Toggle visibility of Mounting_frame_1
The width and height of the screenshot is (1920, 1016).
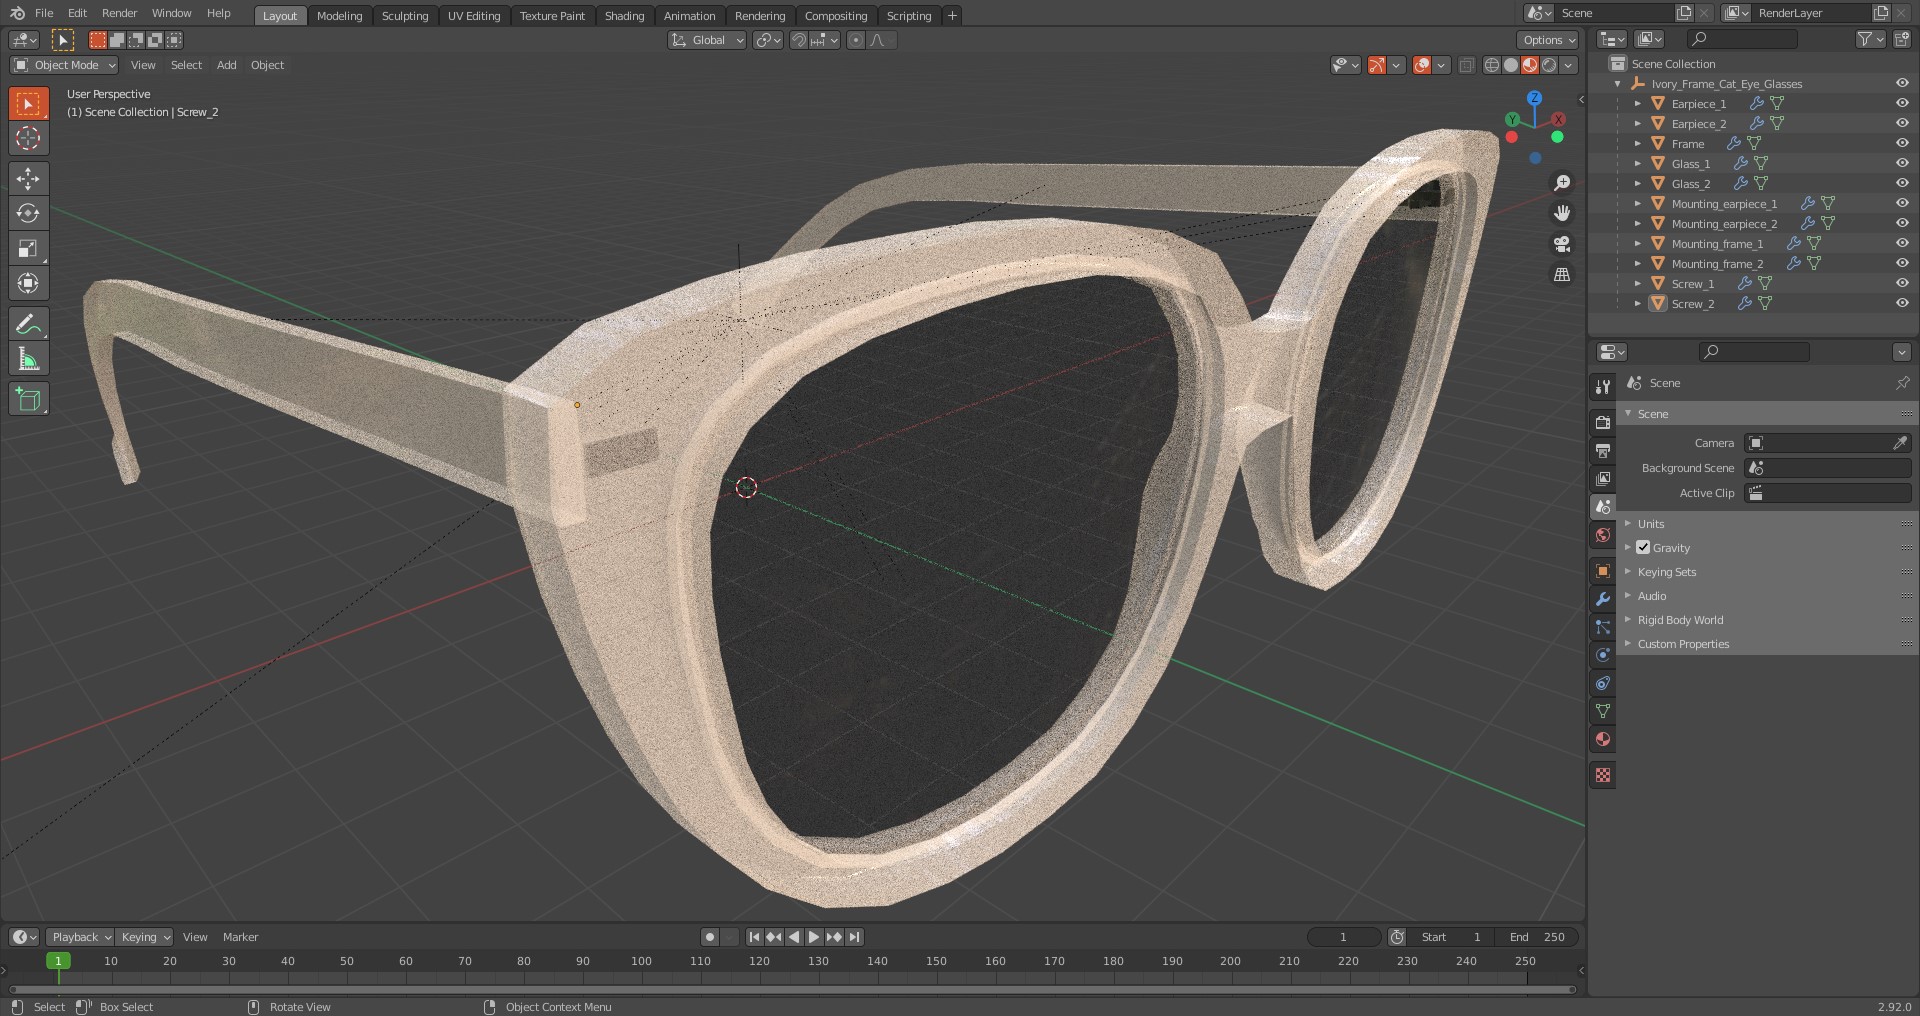[x=1902, y=243]
